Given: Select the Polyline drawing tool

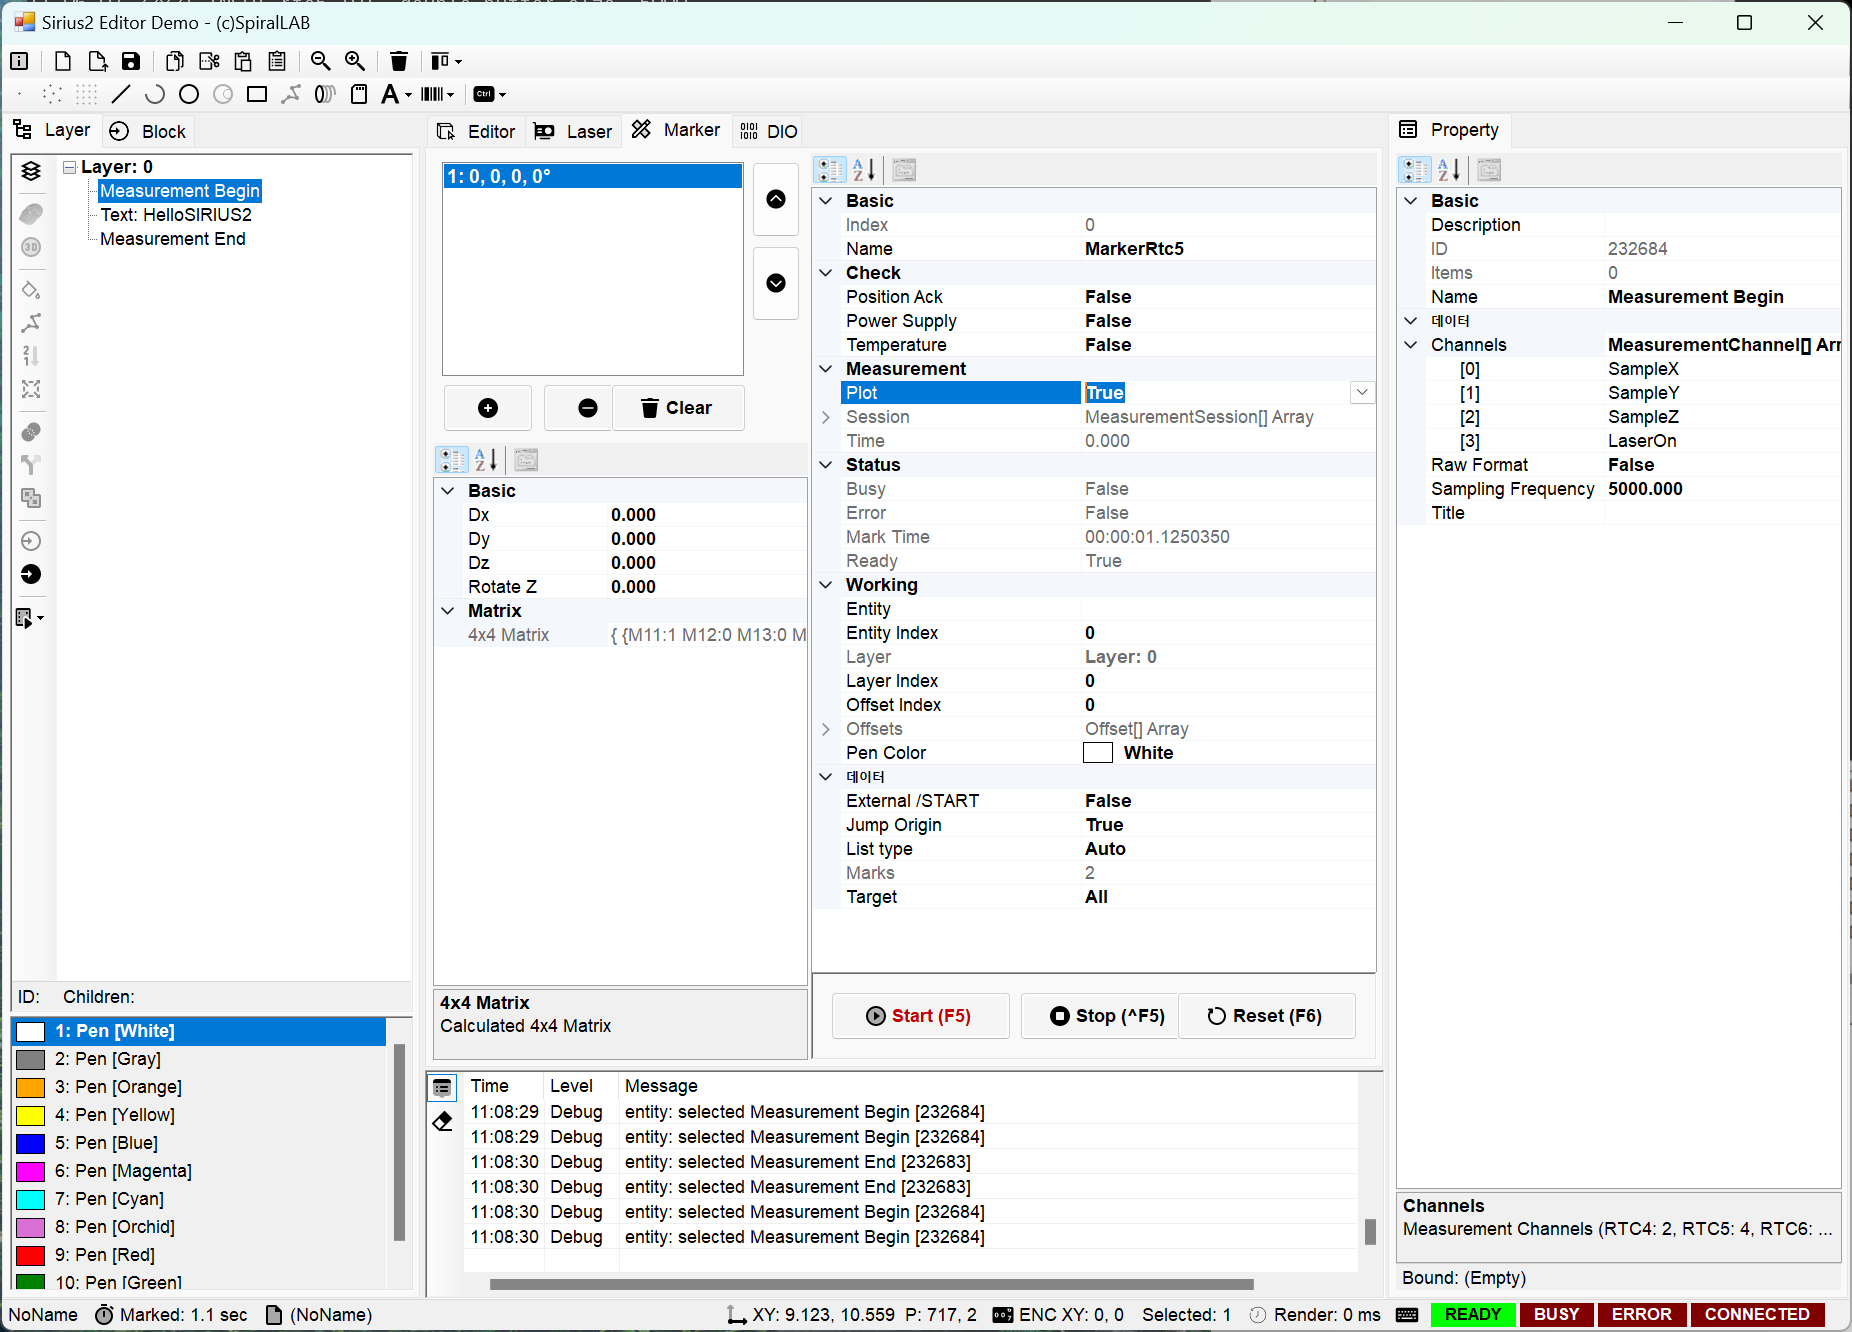Looking at the screenshot, I should click(x=291, y=94).
